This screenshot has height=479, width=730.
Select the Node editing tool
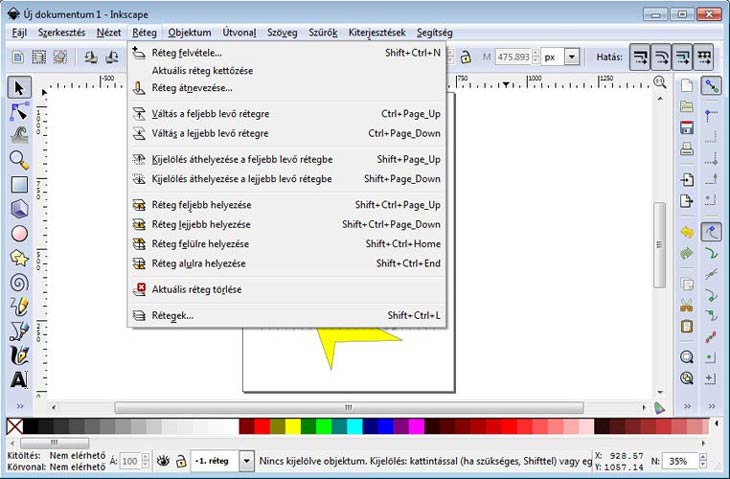pyautogui.click(x=19, y=111)
